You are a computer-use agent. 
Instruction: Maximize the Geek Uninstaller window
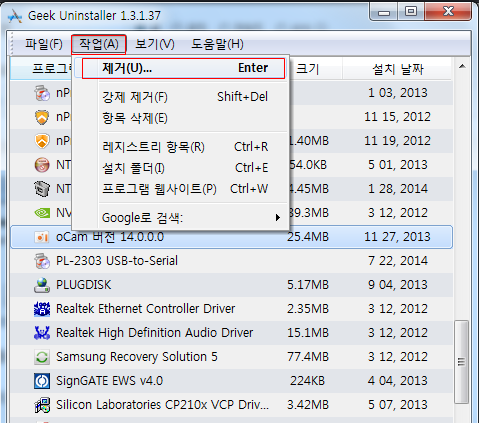click(x=411, y=12)
